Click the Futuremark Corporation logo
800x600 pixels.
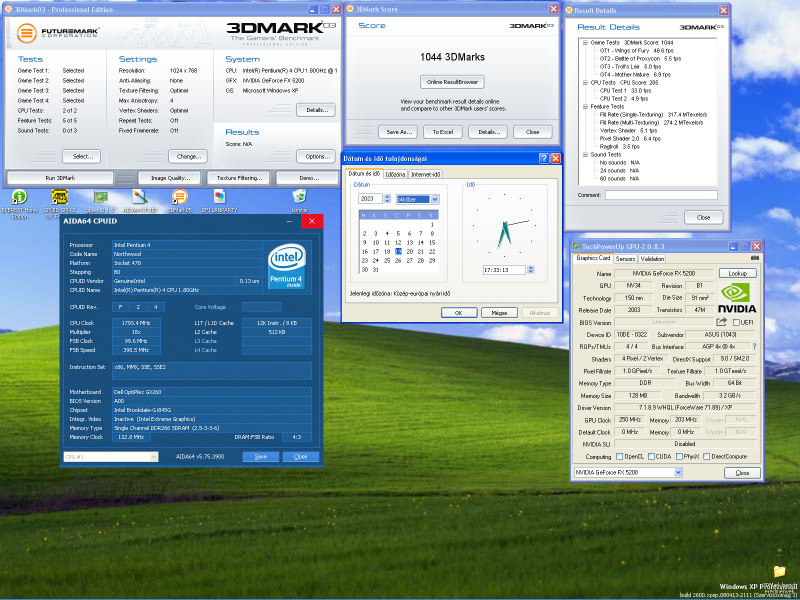58,33
